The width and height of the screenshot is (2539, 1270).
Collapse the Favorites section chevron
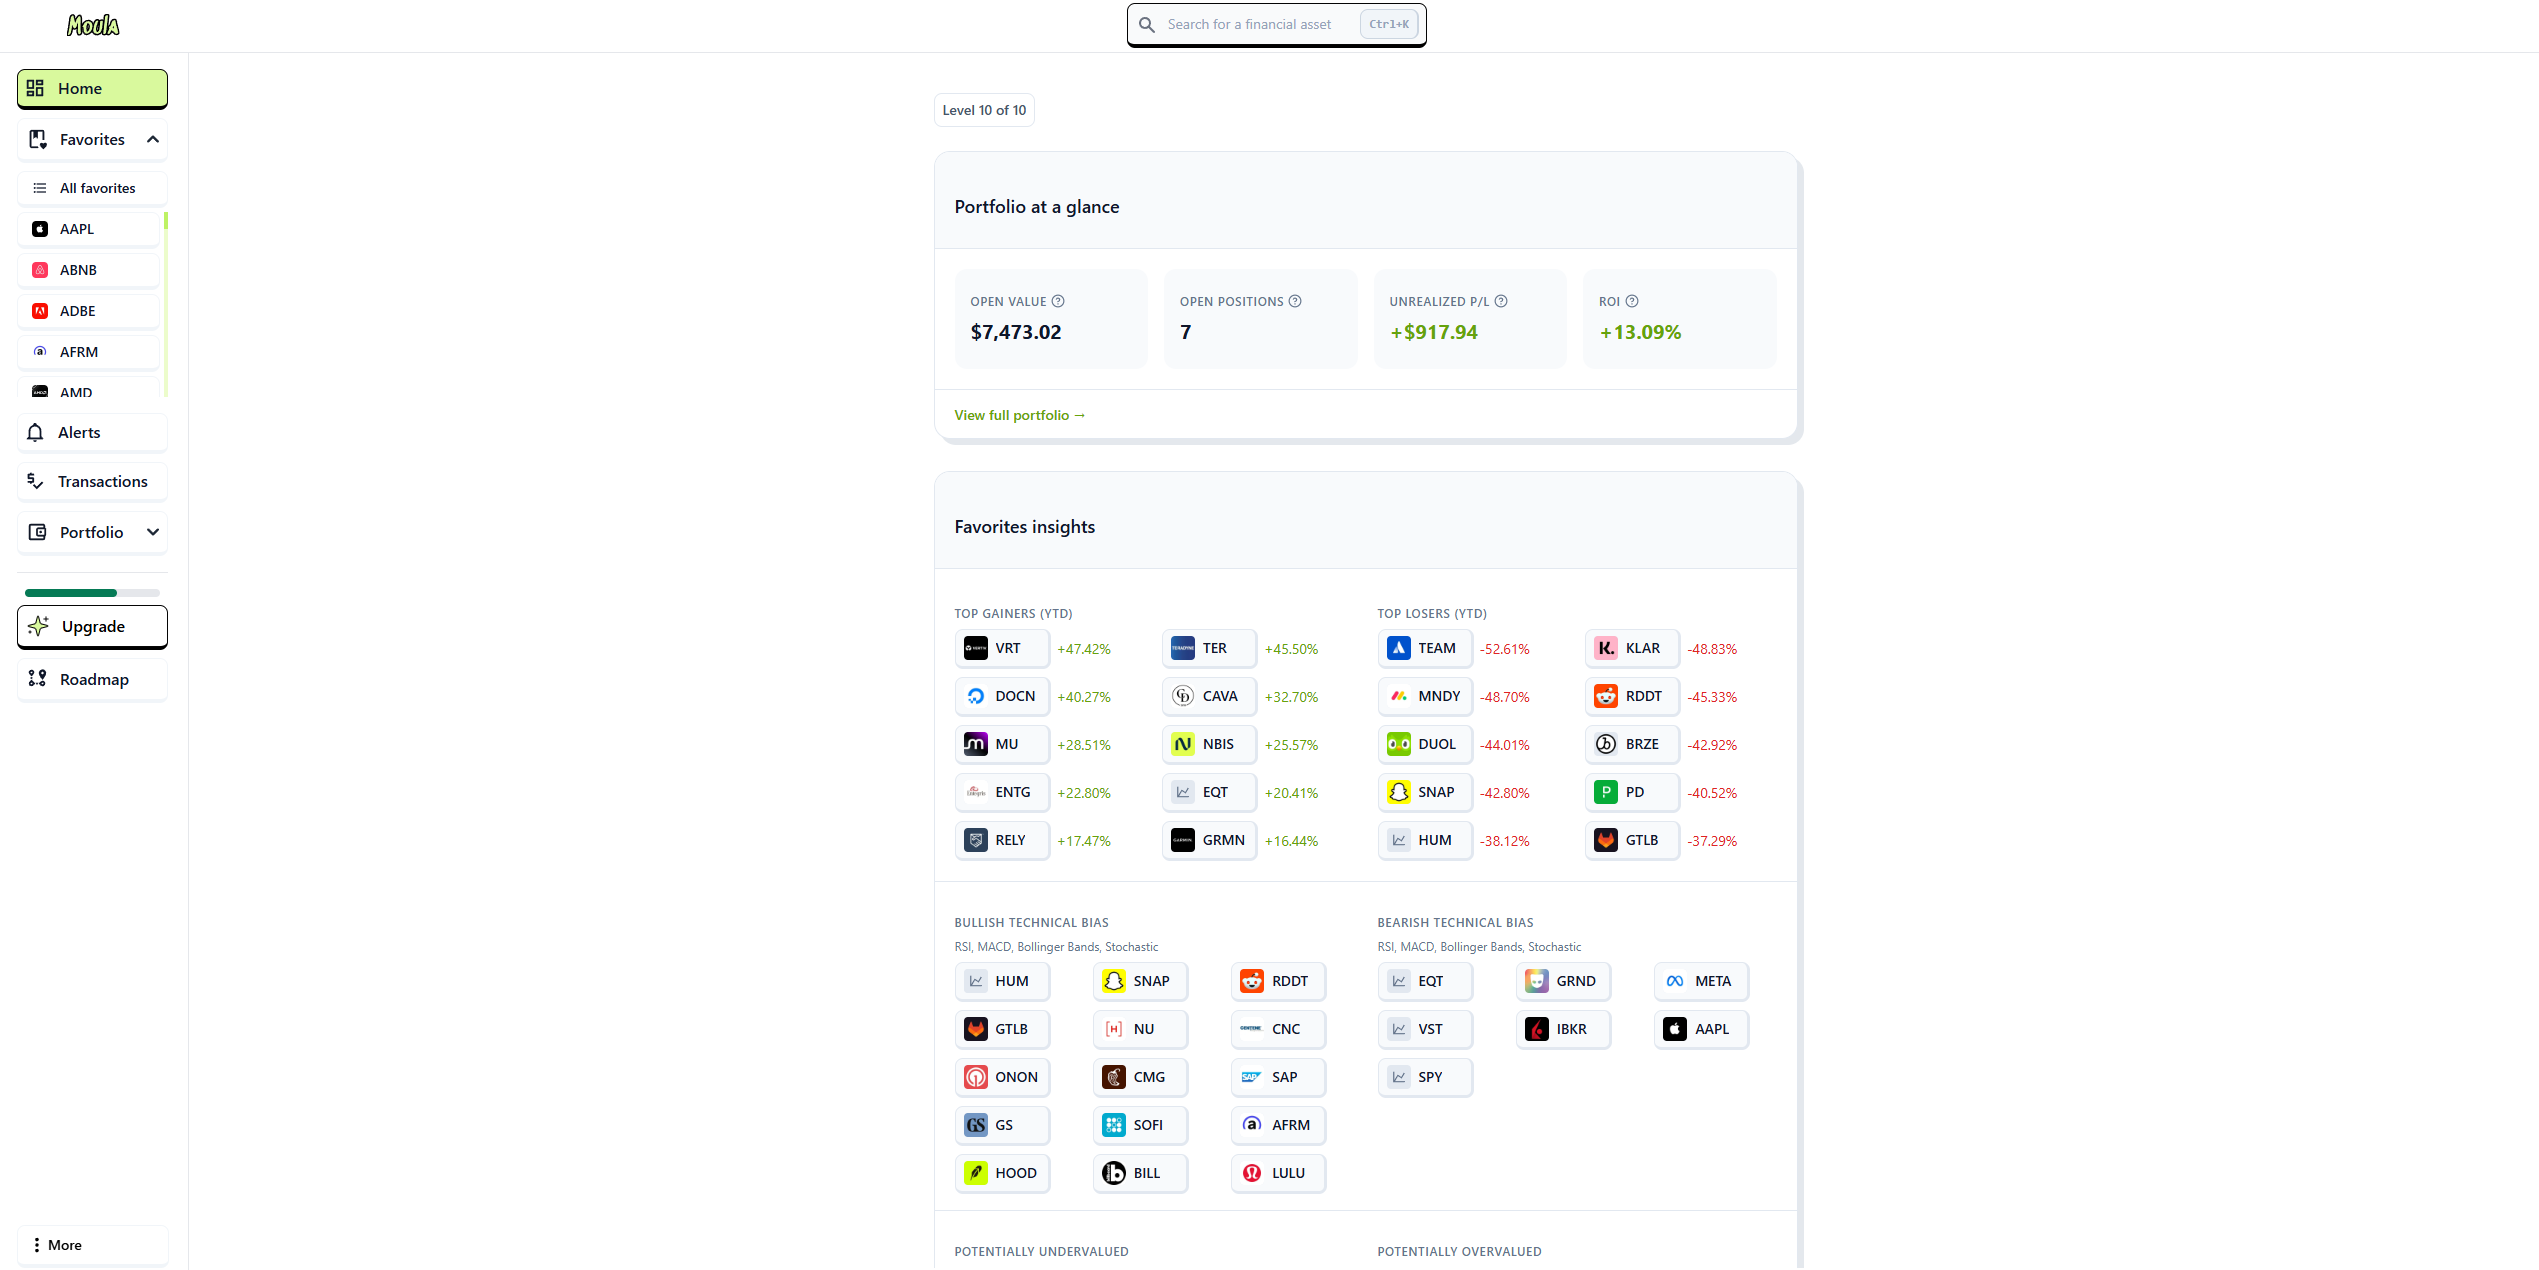[153, 139]
